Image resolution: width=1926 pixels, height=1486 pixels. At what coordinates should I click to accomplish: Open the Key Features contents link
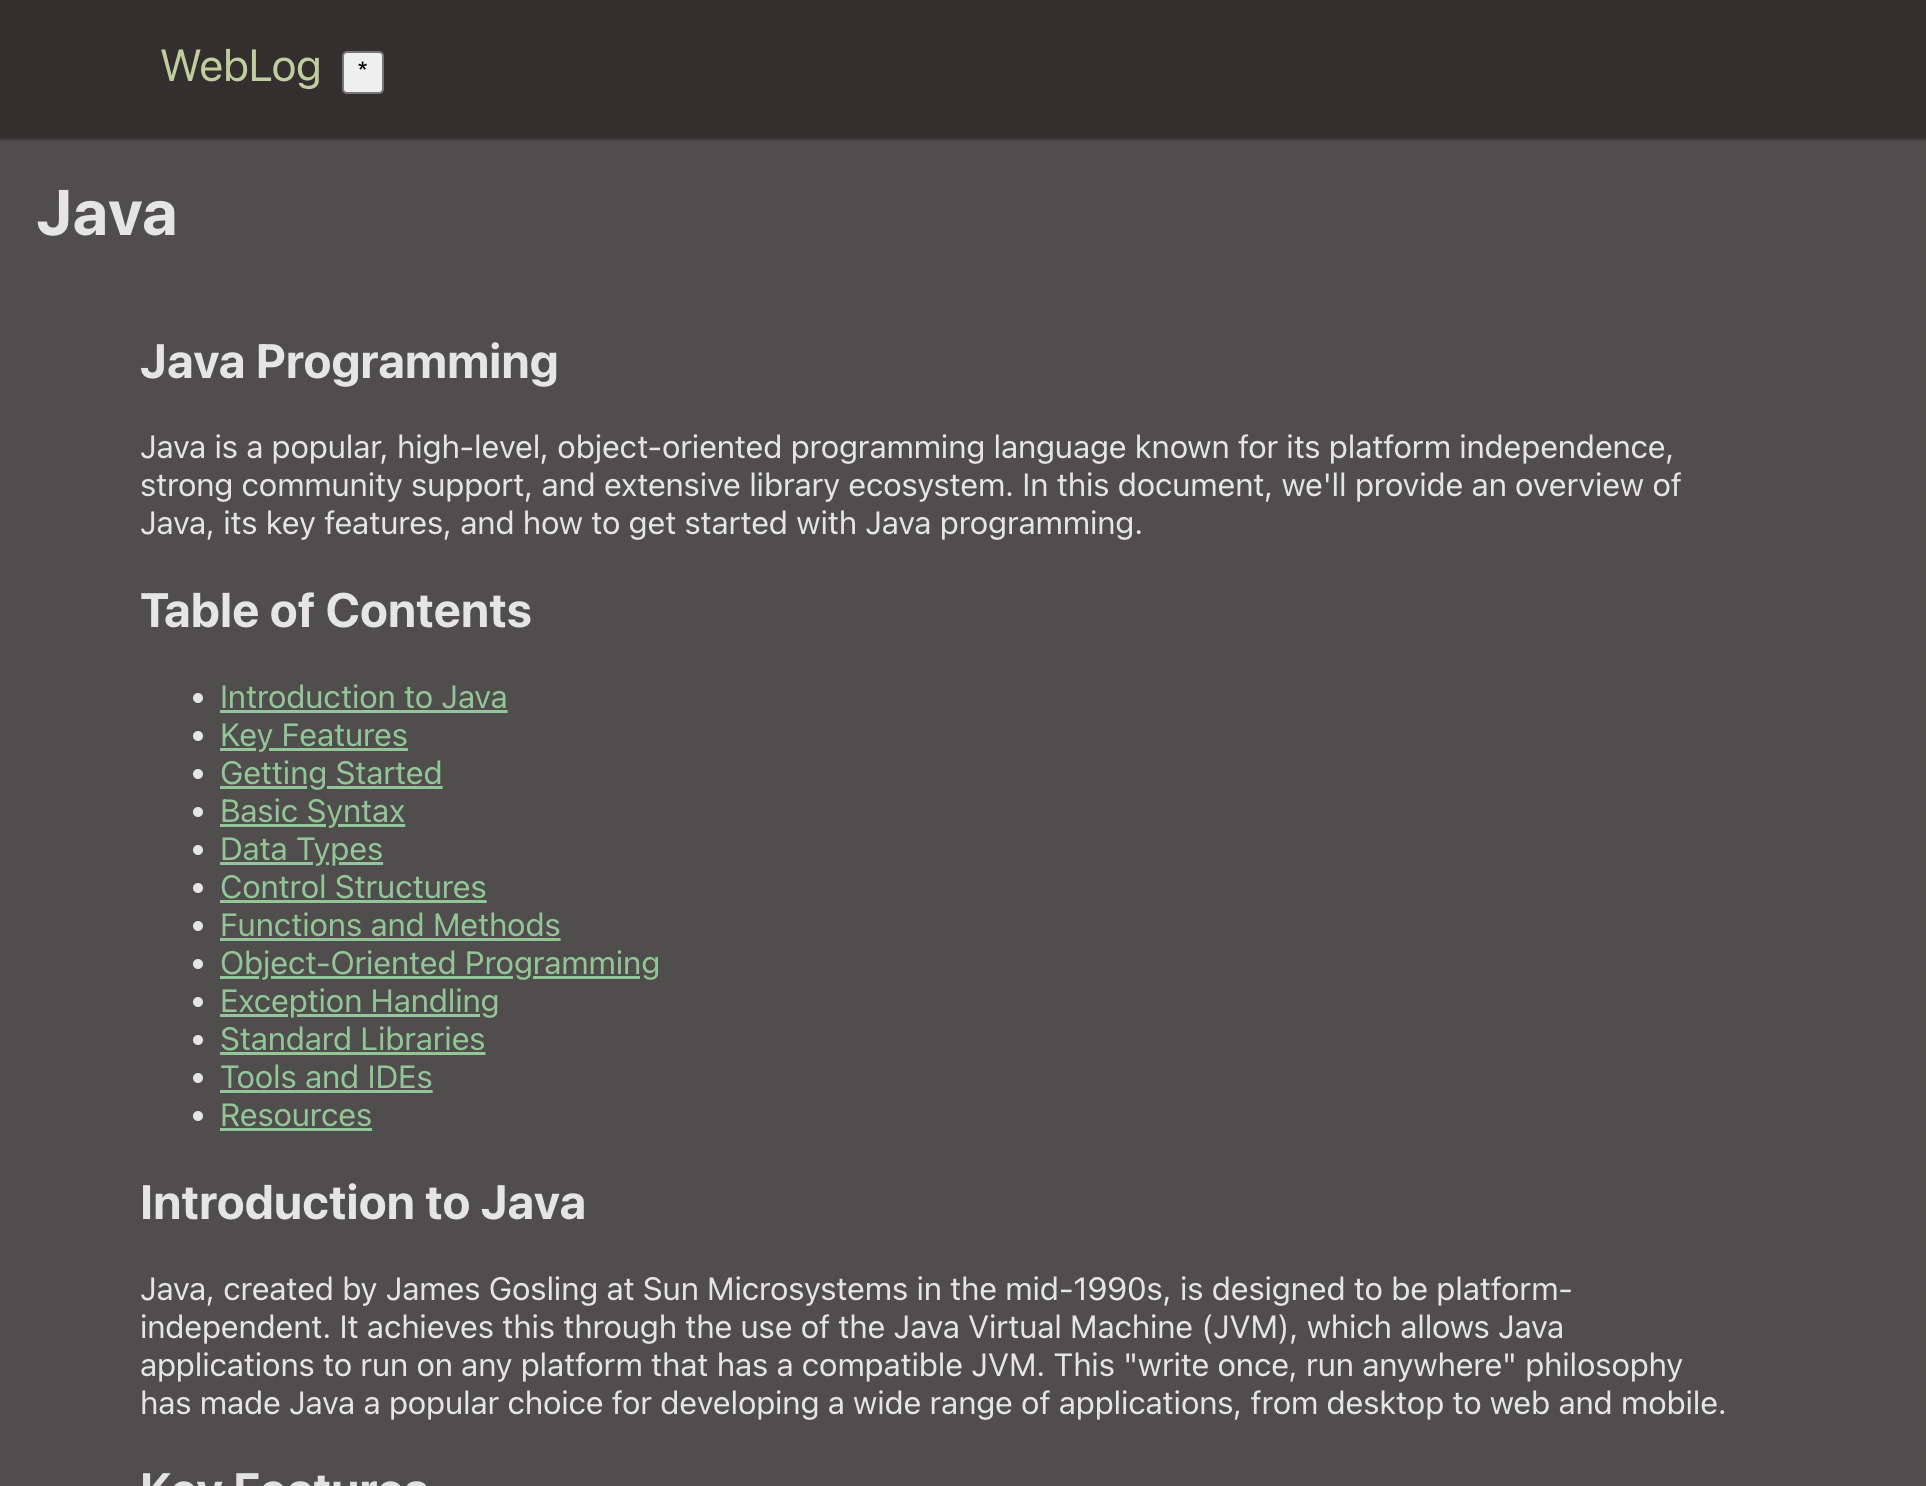tap(313, 735)
